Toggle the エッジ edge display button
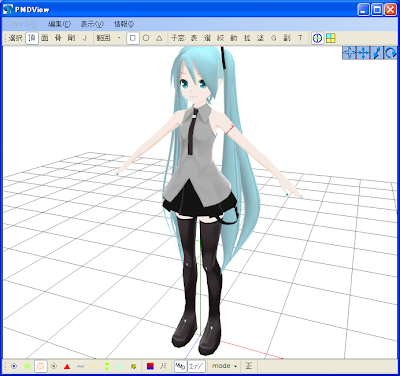The height and width of the screenshot is (376, 400). coord(196,366)
